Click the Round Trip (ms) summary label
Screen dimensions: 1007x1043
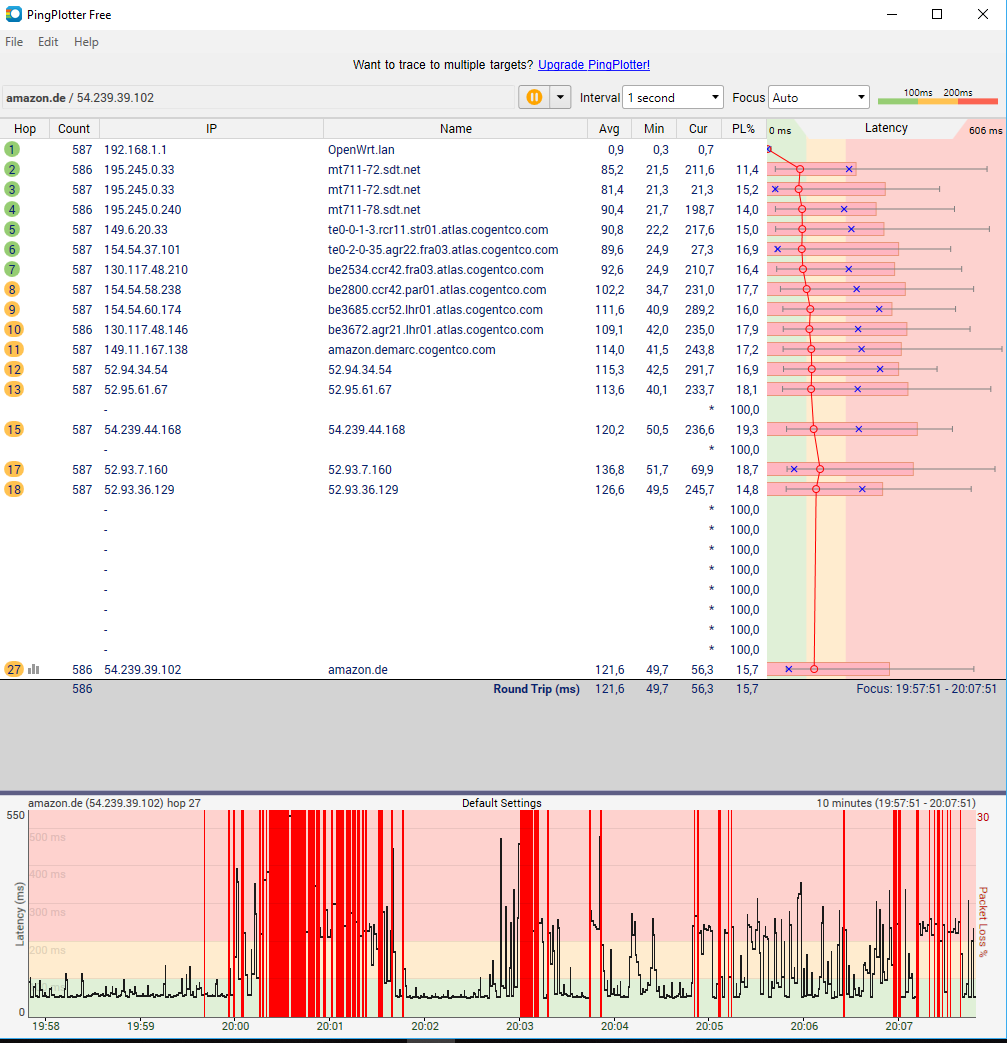pos(536,688)
